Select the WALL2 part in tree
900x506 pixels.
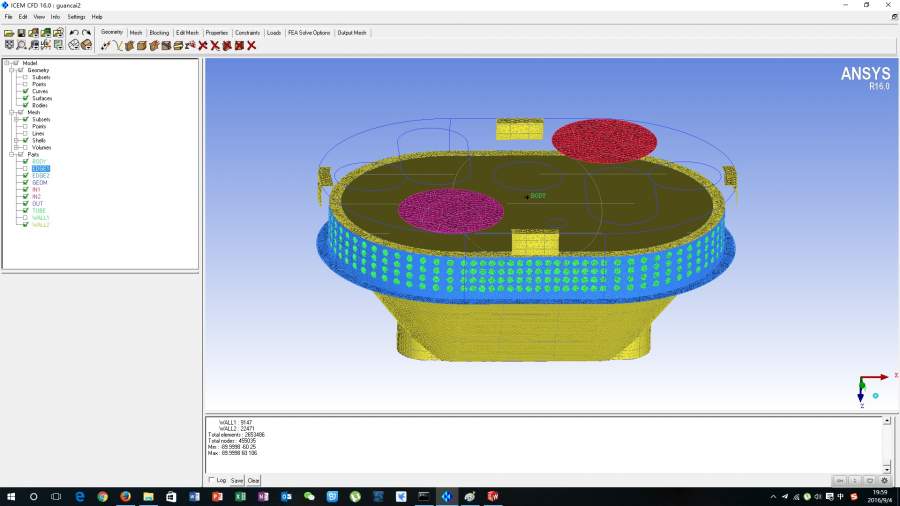(x=41, y=225)
